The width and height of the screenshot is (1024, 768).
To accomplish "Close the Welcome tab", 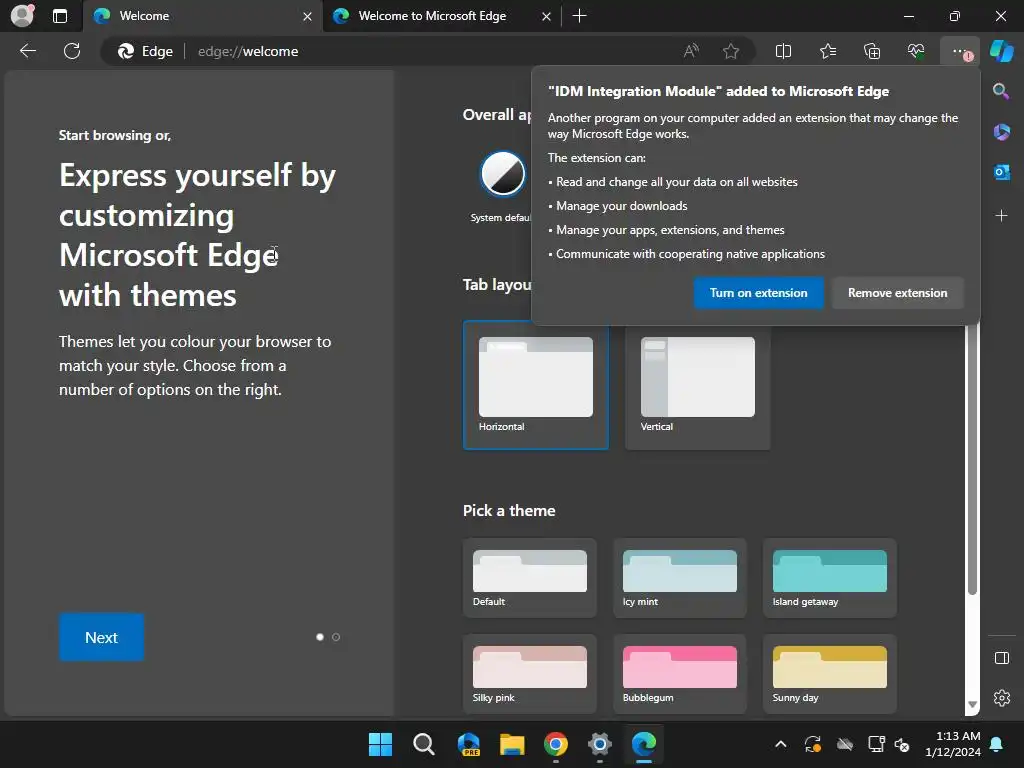I will click(x=308, y=16).
